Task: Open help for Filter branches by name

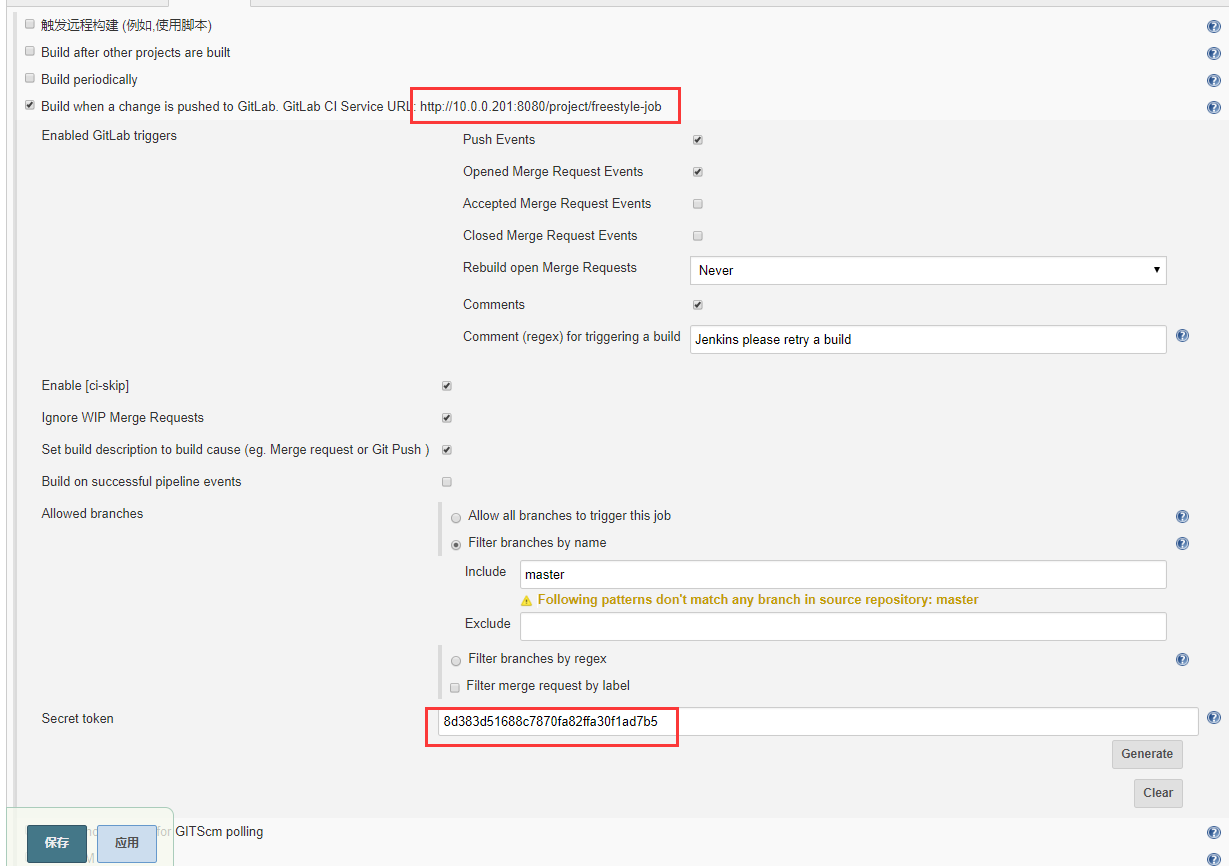Action: click(x=1182, y=544)
